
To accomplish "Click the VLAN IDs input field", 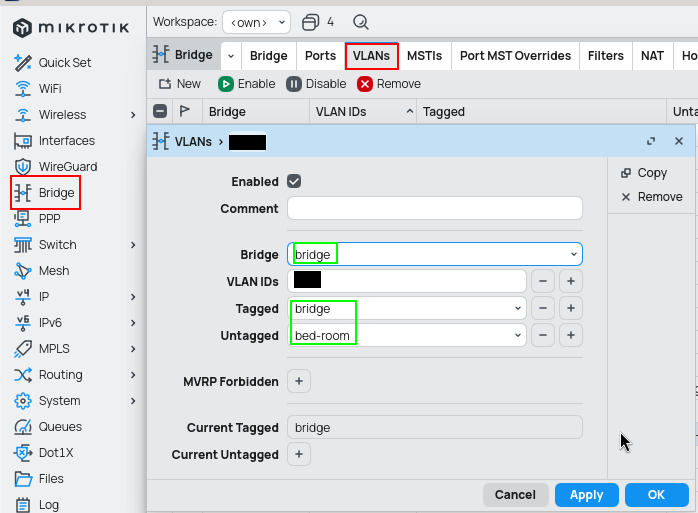I will pos(407,281).
